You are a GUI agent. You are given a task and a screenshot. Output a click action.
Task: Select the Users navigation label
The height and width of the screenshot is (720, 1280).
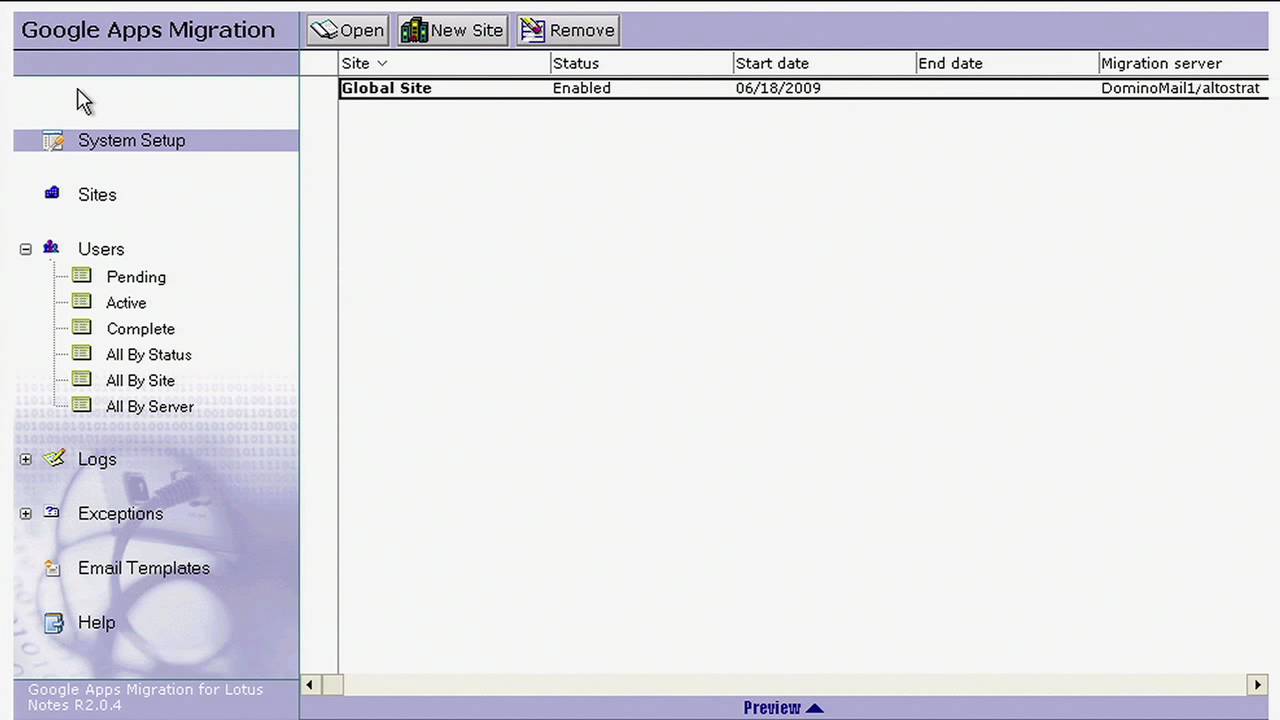101,249
